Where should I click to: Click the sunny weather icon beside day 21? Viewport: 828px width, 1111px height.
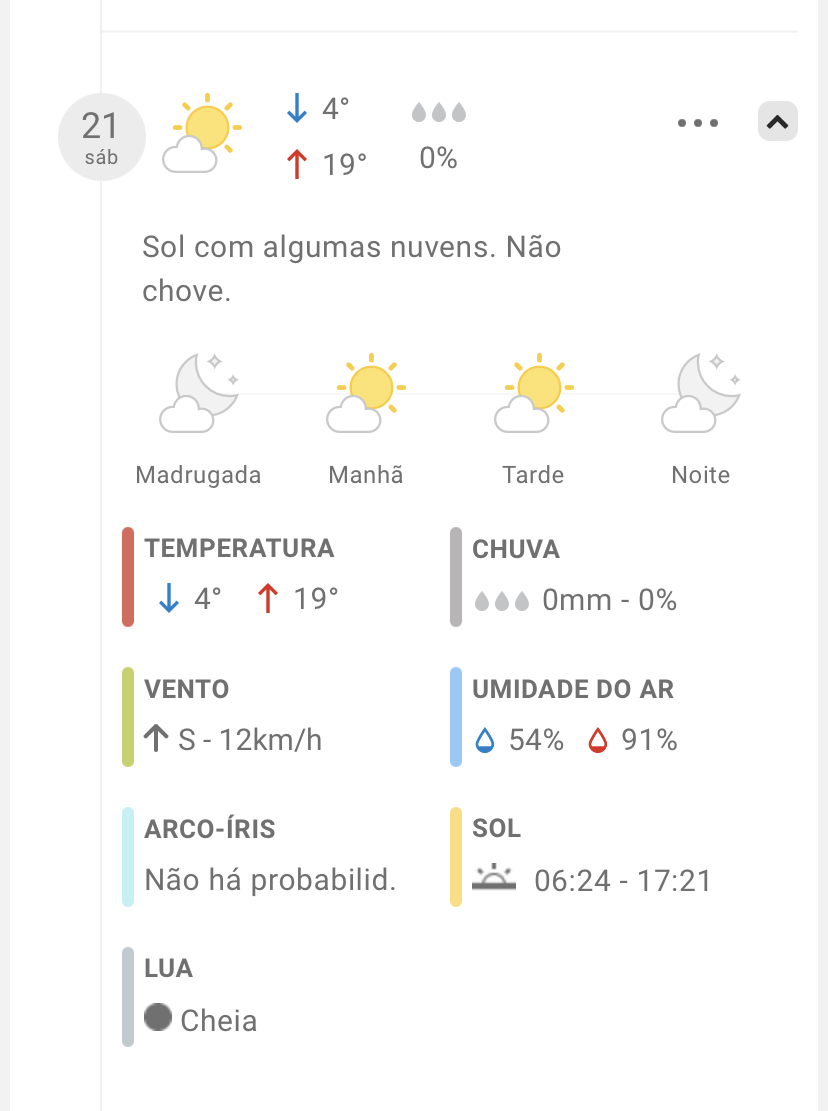(201, 134)
